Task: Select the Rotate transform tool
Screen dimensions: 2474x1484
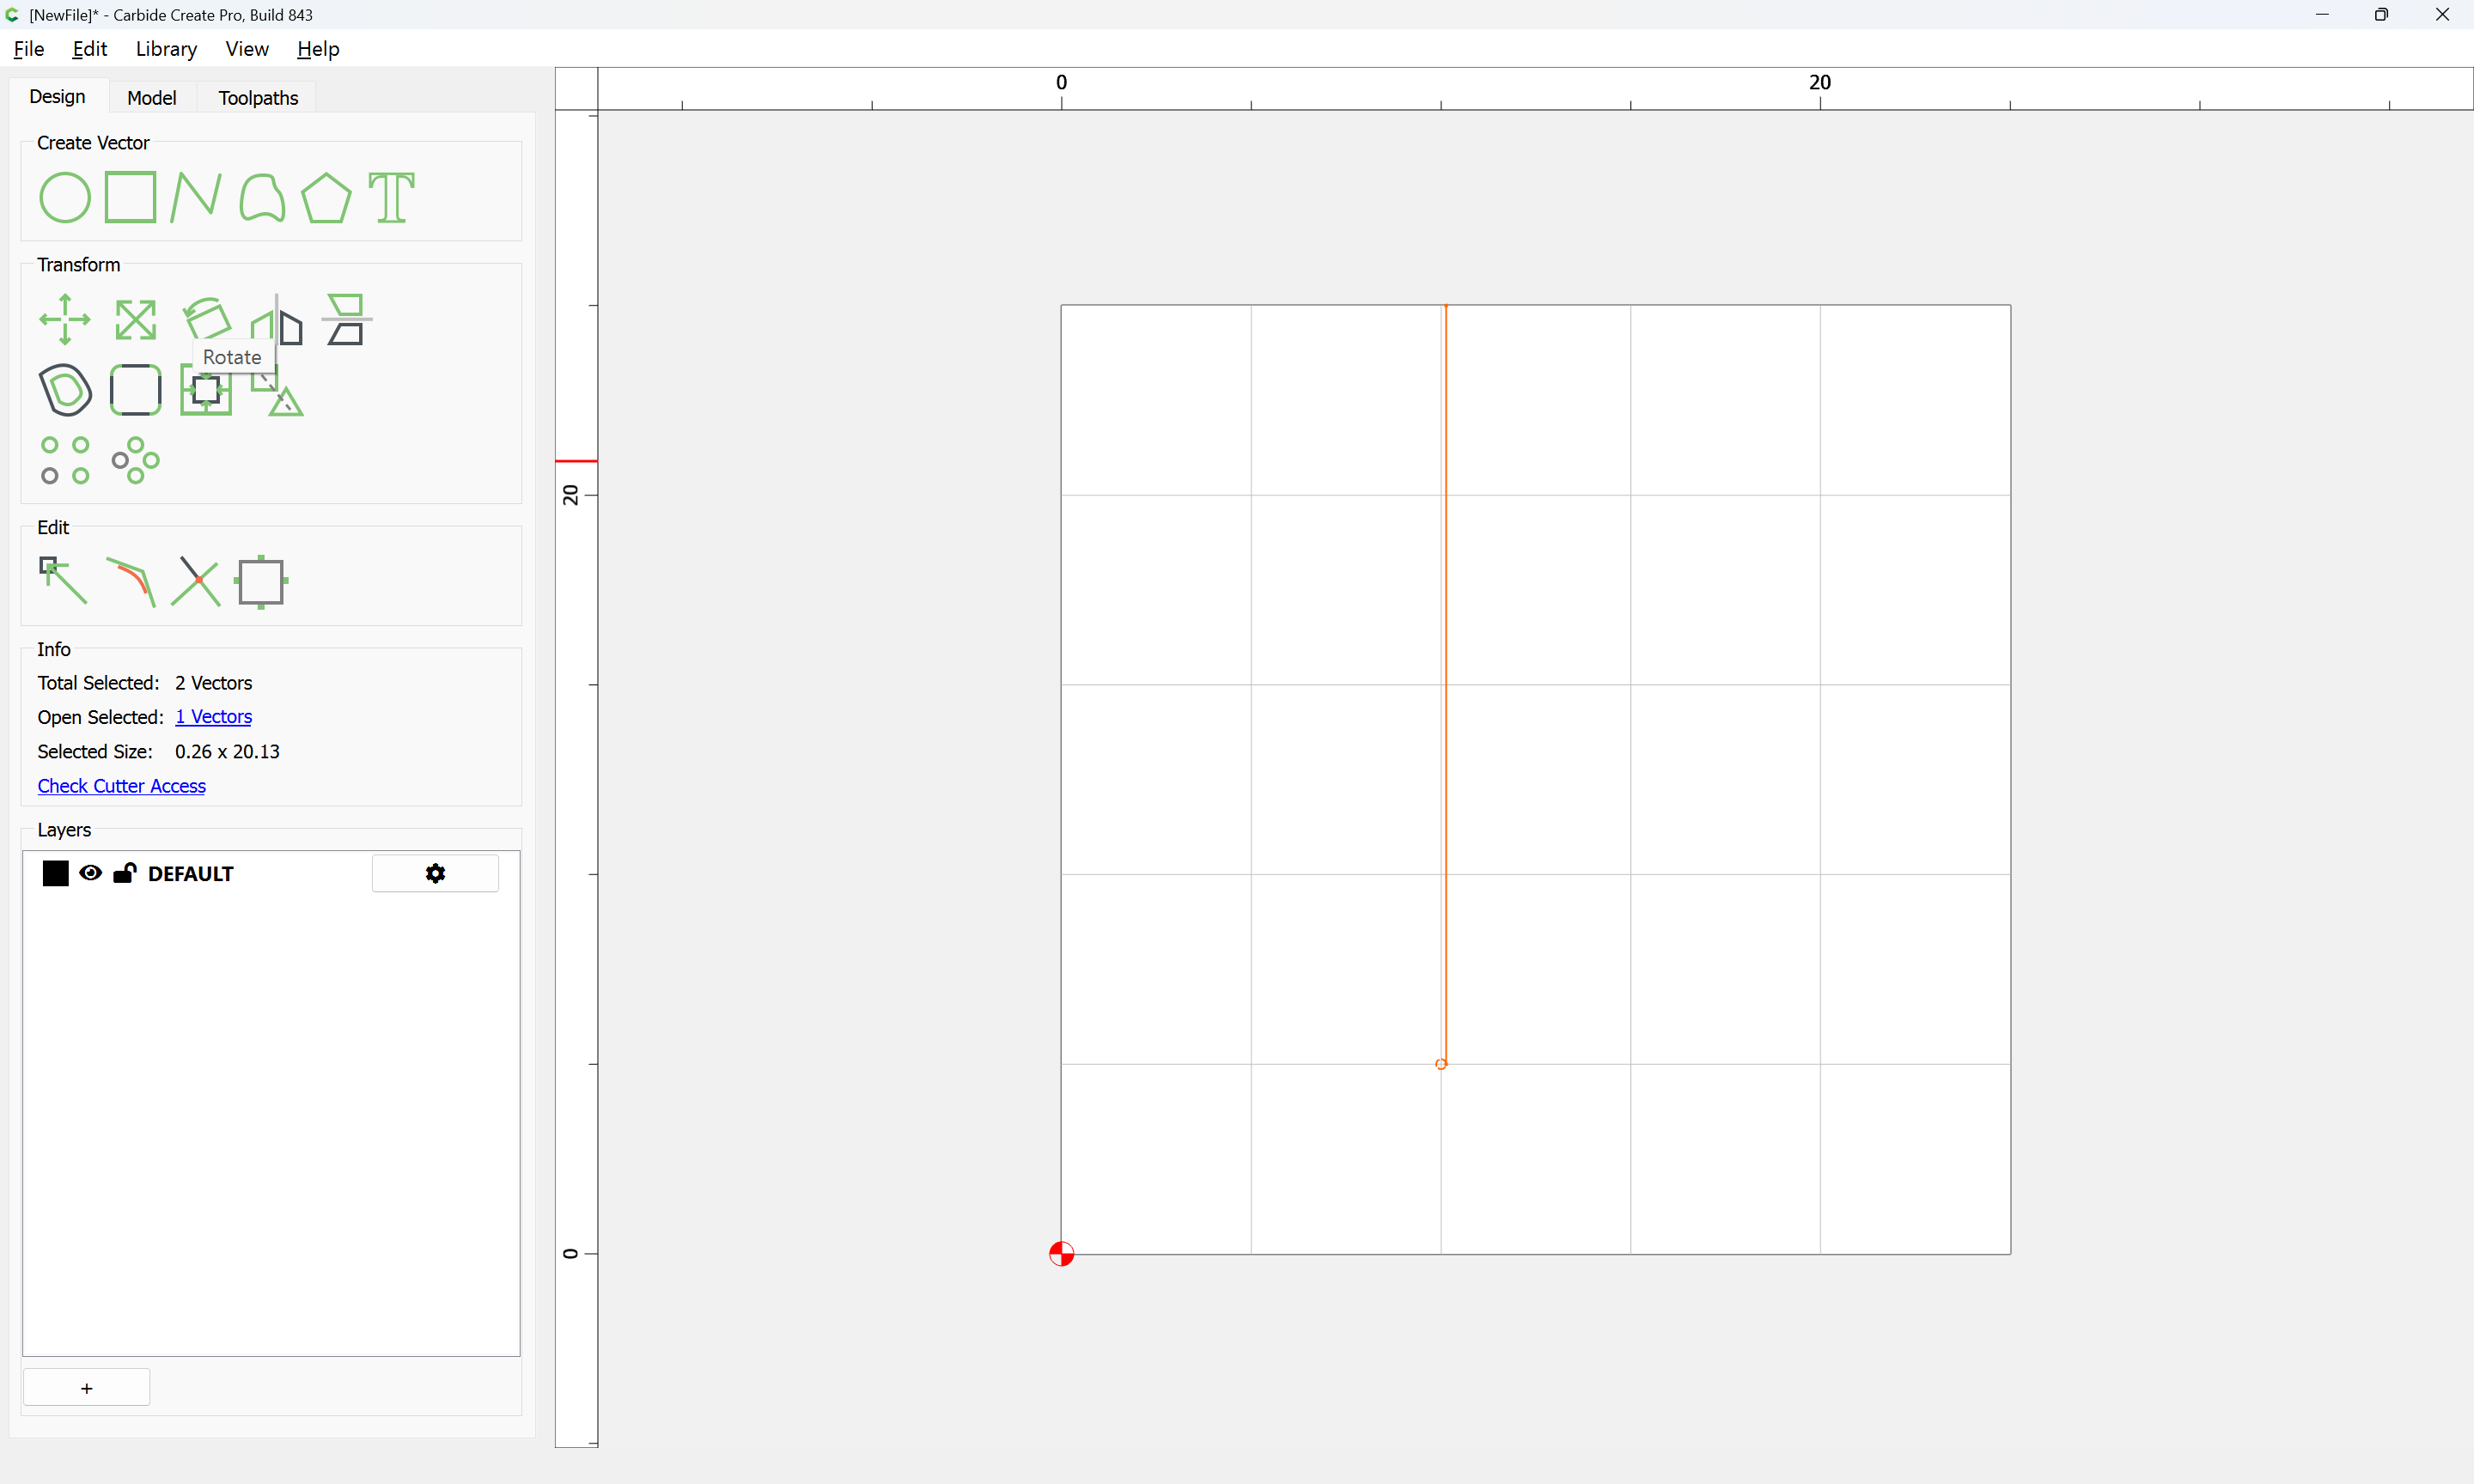Action: (x=207, y=317)
